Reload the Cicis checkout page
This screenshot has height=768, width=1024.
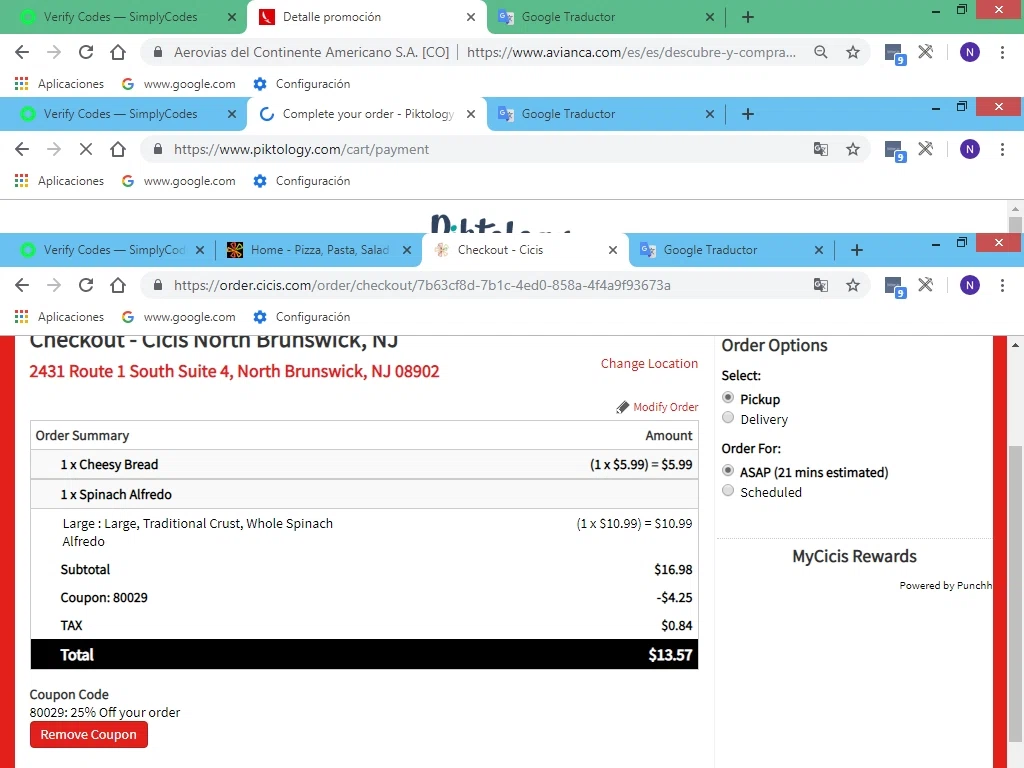coord(86,285)
